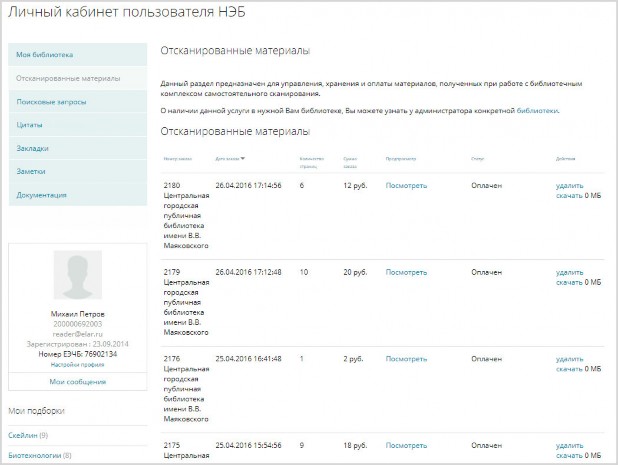Click order number 2176
Viewport: 618px width, 465px height.
tap(172, 359)
